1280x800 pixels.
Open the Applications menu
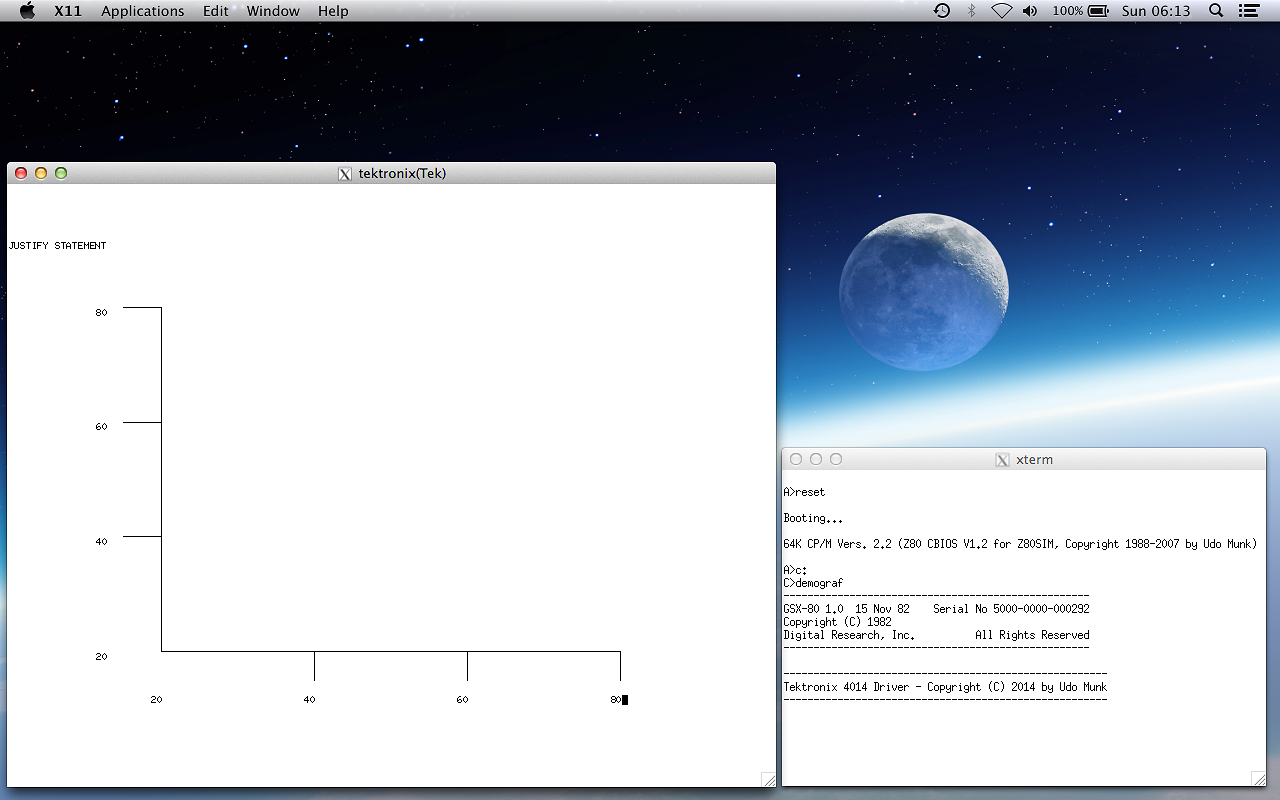click(x=143, y=11)
